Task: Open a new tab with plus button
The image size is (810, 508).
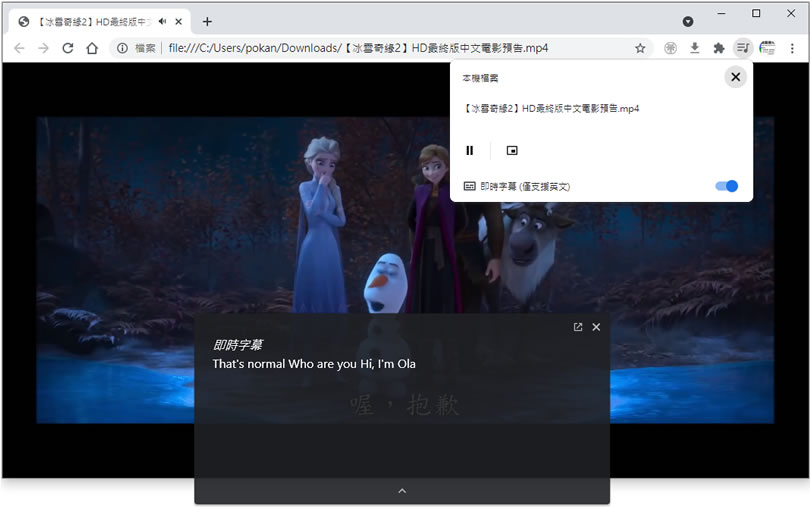Action: click(x=207, y=21)
